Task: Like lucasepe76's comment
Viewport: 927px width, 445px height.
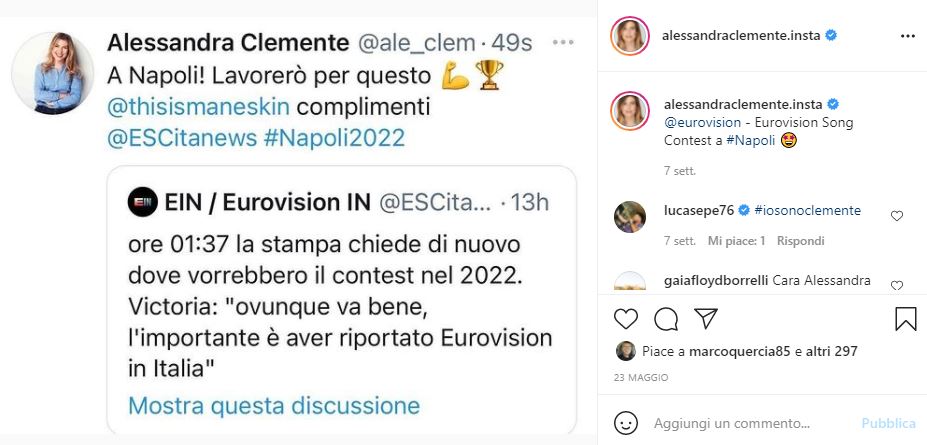Action: click(897, 215)
